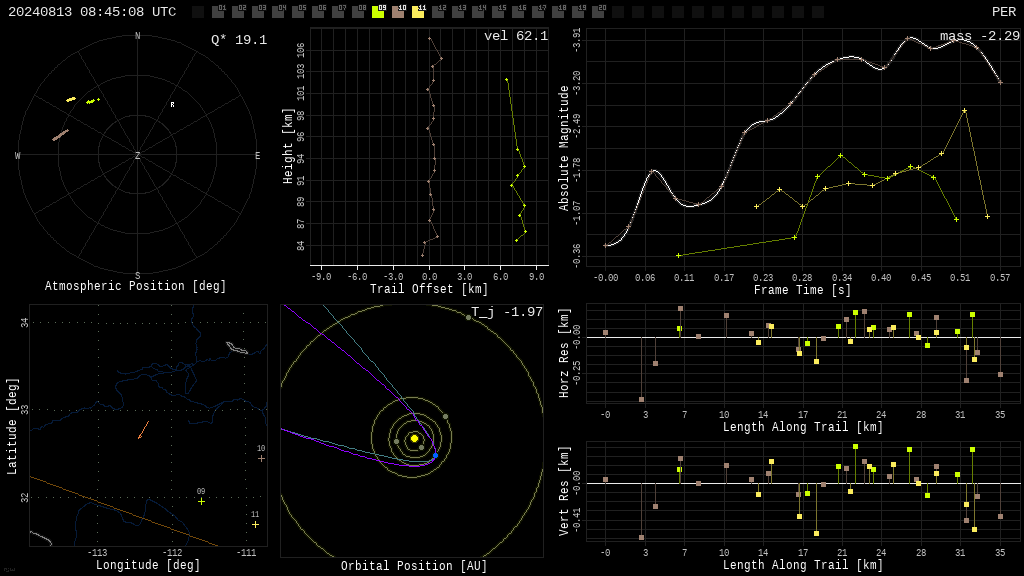Click station 09 cross marker on map
The width and height of the screenshot is (1024, 576).
[201, 501]
